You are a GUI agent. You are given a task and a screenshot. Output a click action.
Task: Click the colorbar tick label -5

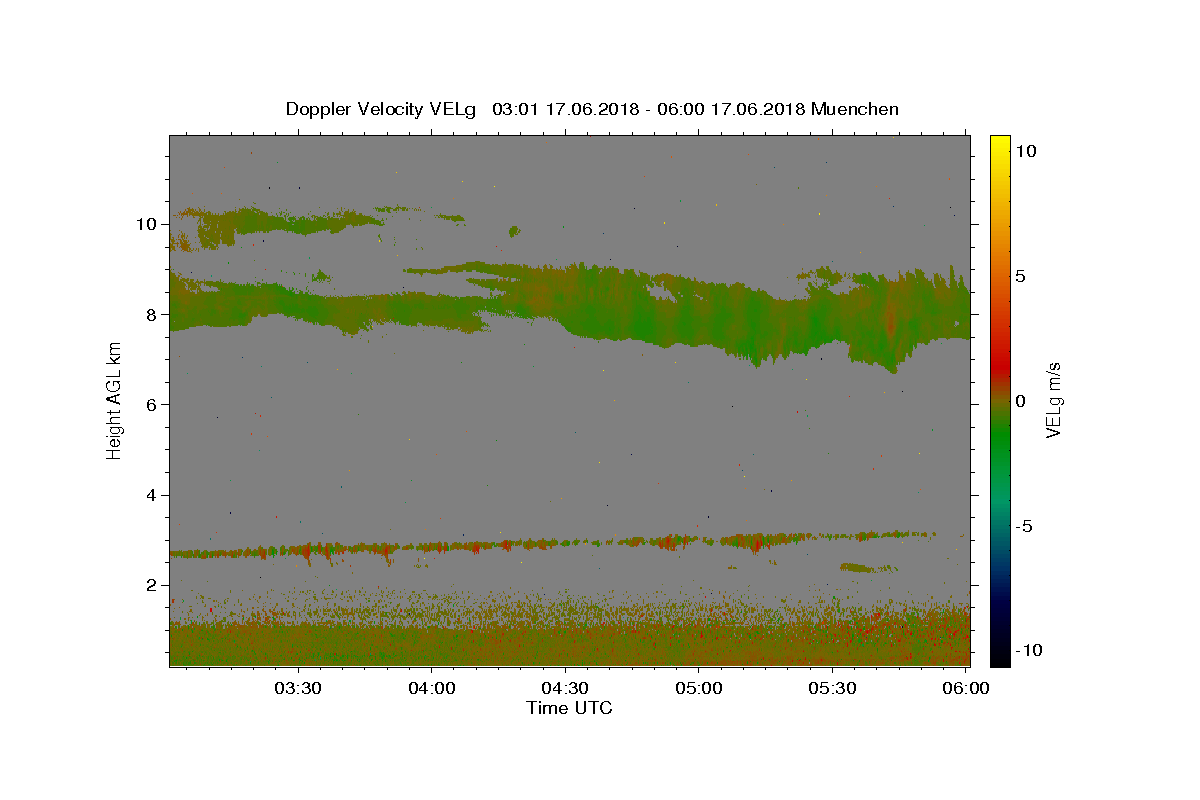coord(1023,526)
